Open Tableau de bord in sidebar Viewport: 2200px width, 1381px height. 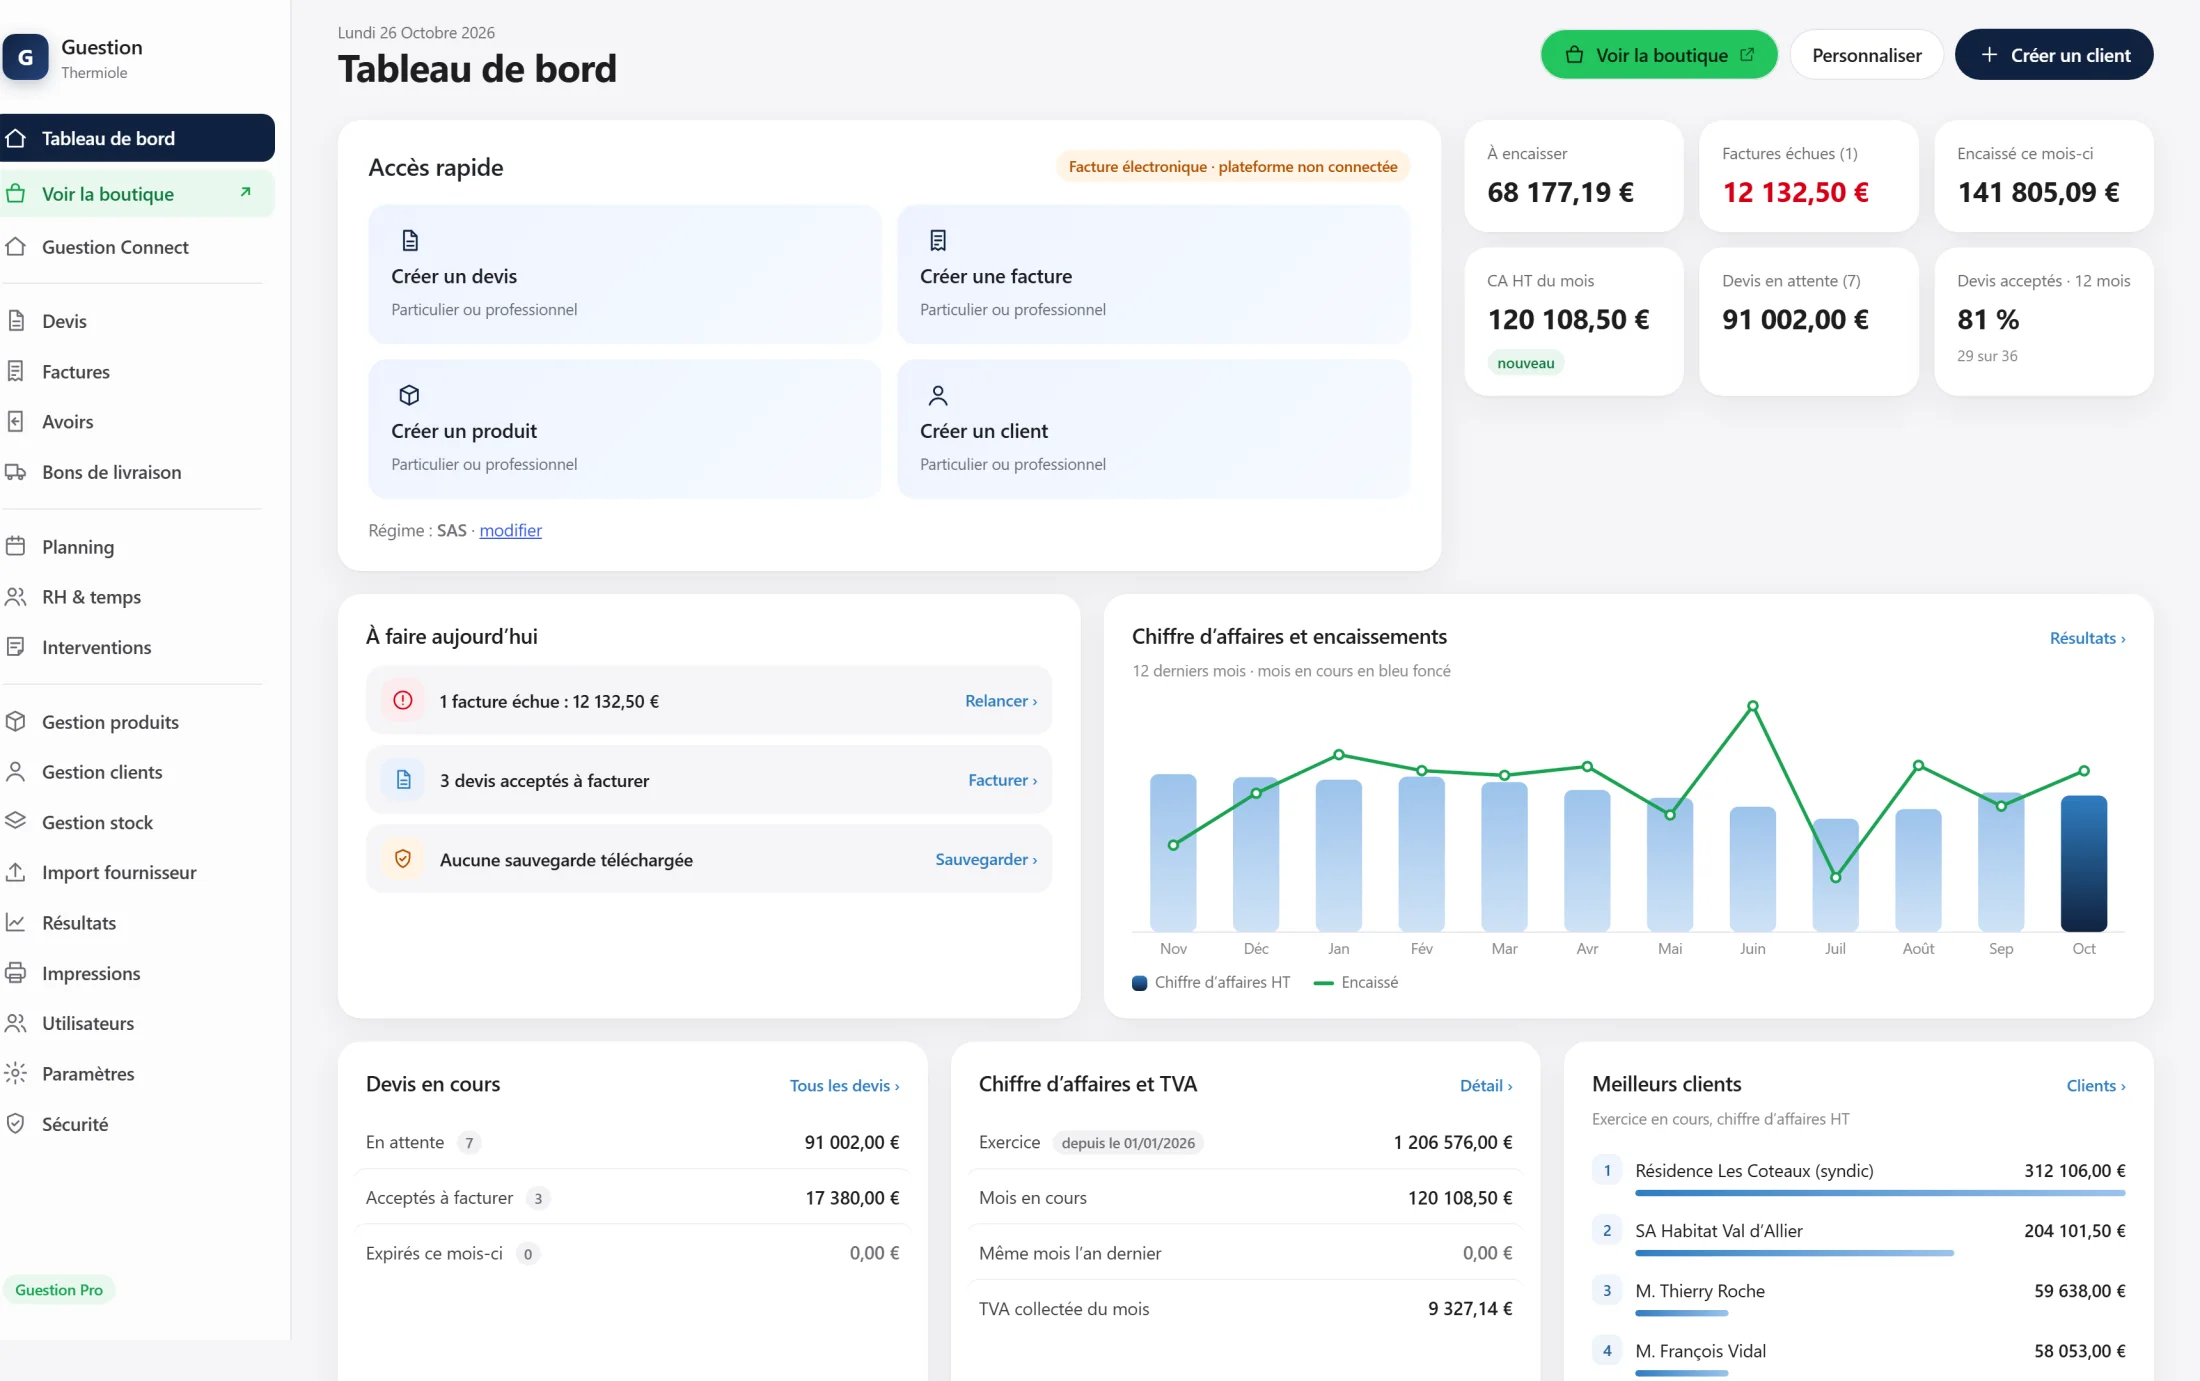(x=138, y=138)
